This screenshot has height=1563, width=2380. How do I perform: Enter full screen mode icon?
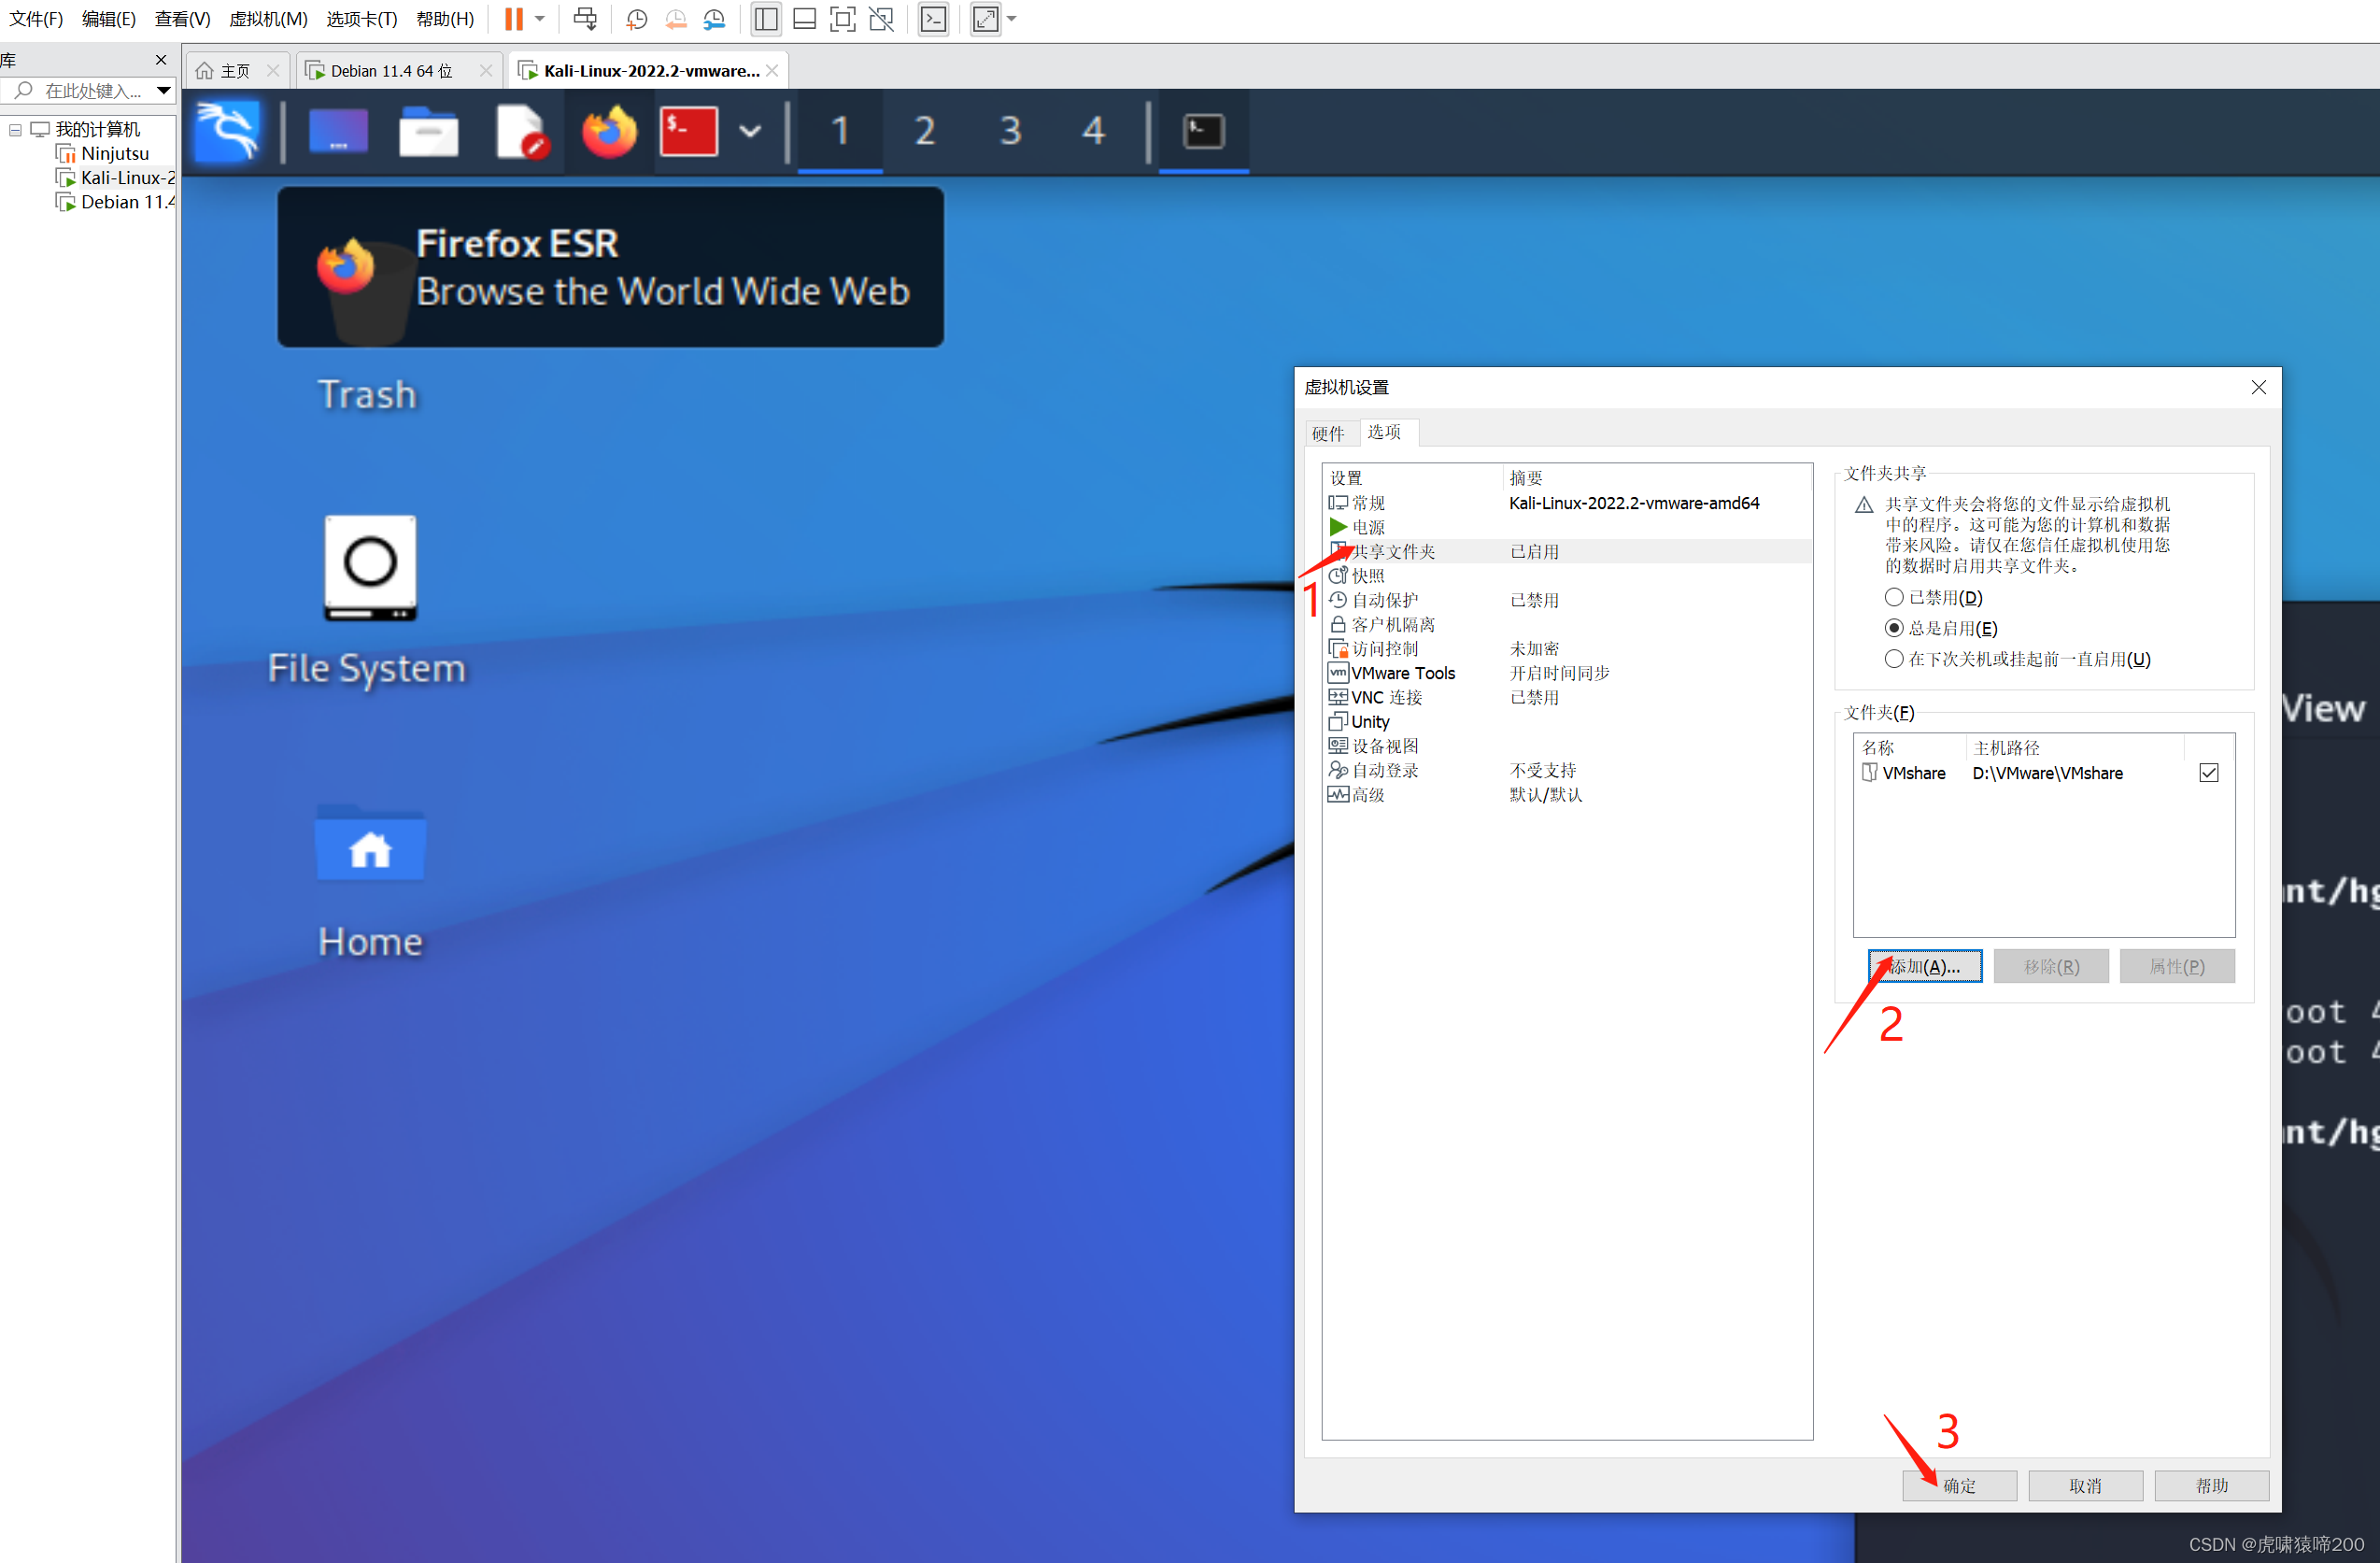843,19
